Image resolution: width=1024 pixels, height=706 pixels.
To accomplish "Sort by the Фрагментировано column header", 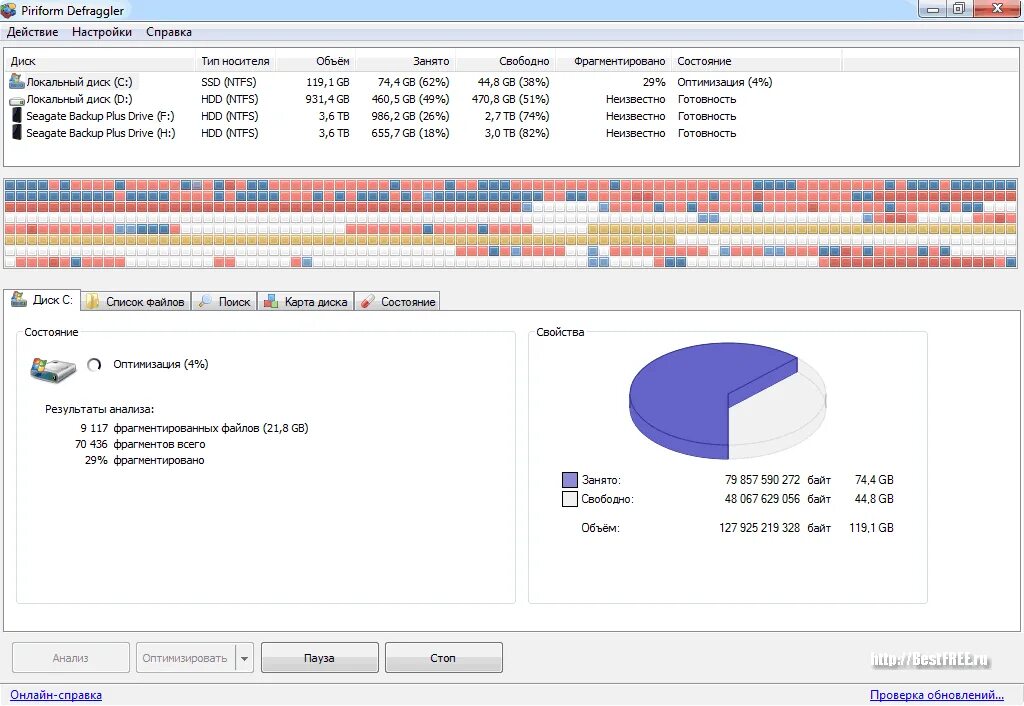I will coord(614,61).
